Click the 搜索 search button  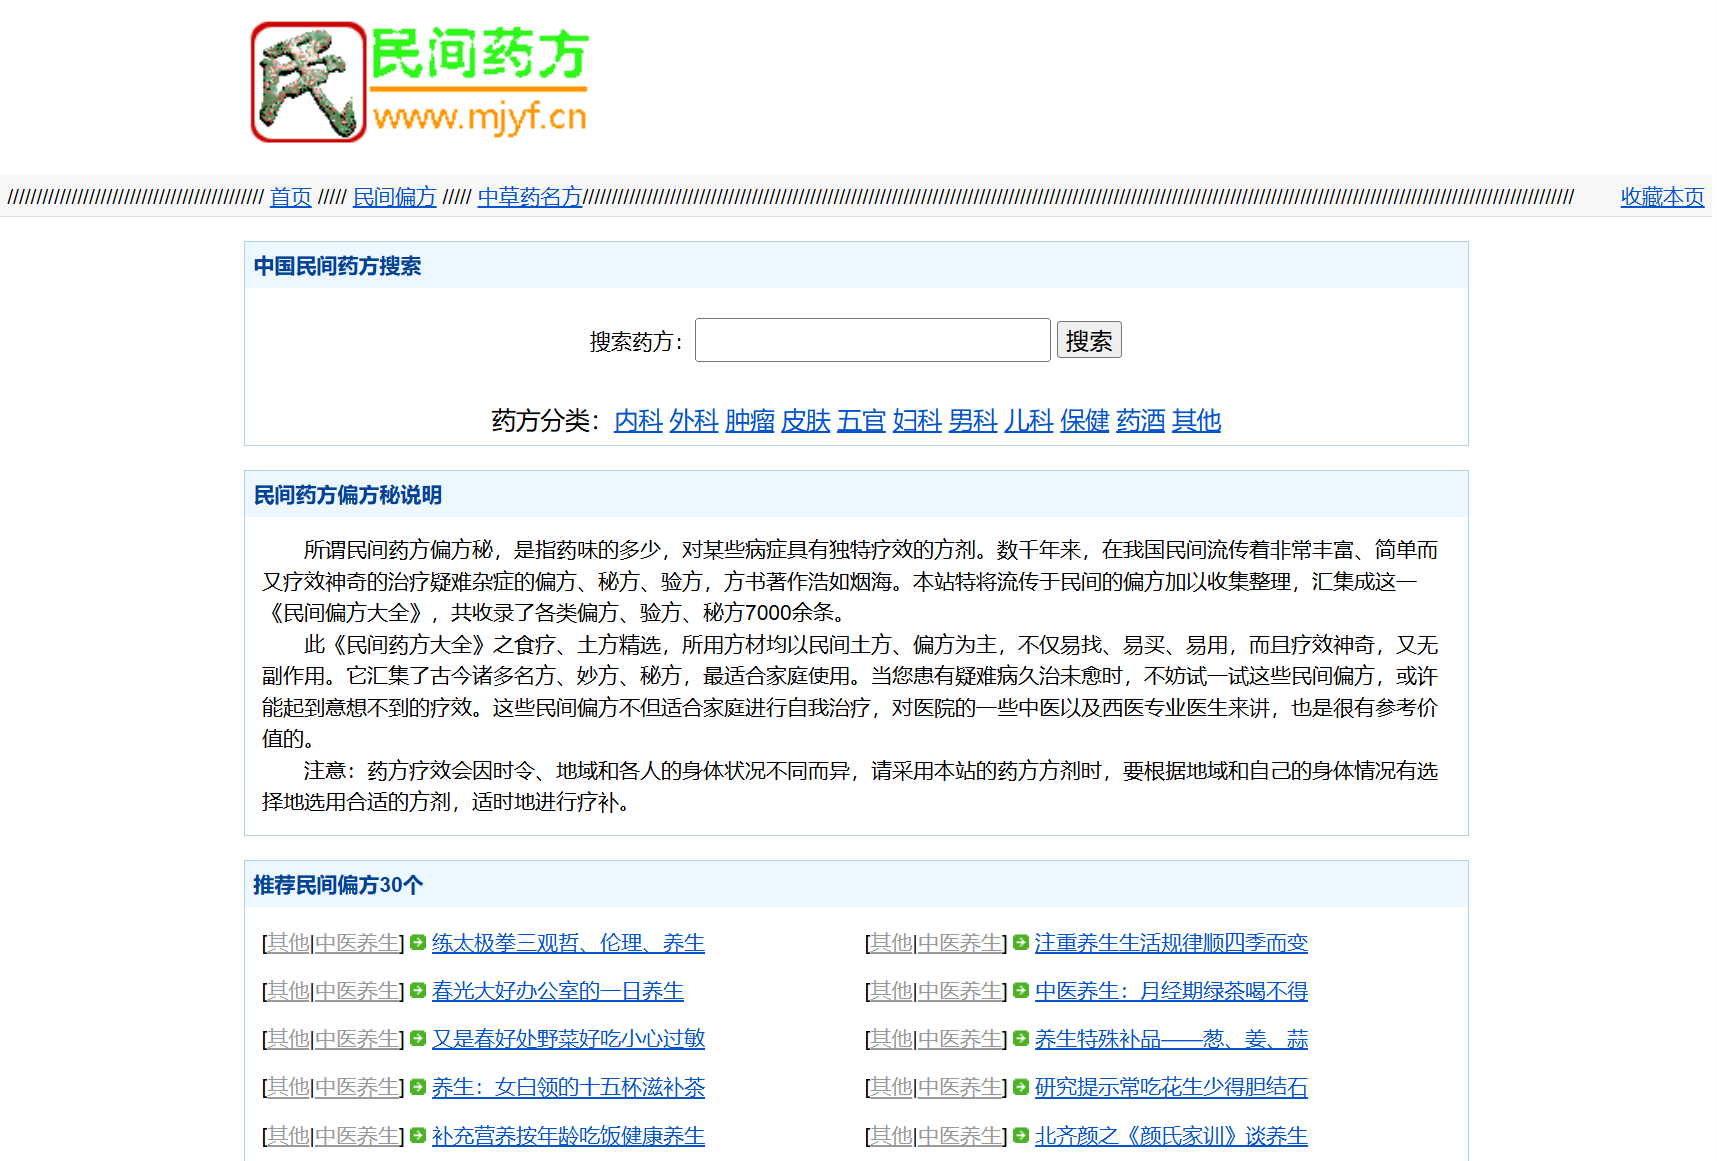(x=1089, y=339)
